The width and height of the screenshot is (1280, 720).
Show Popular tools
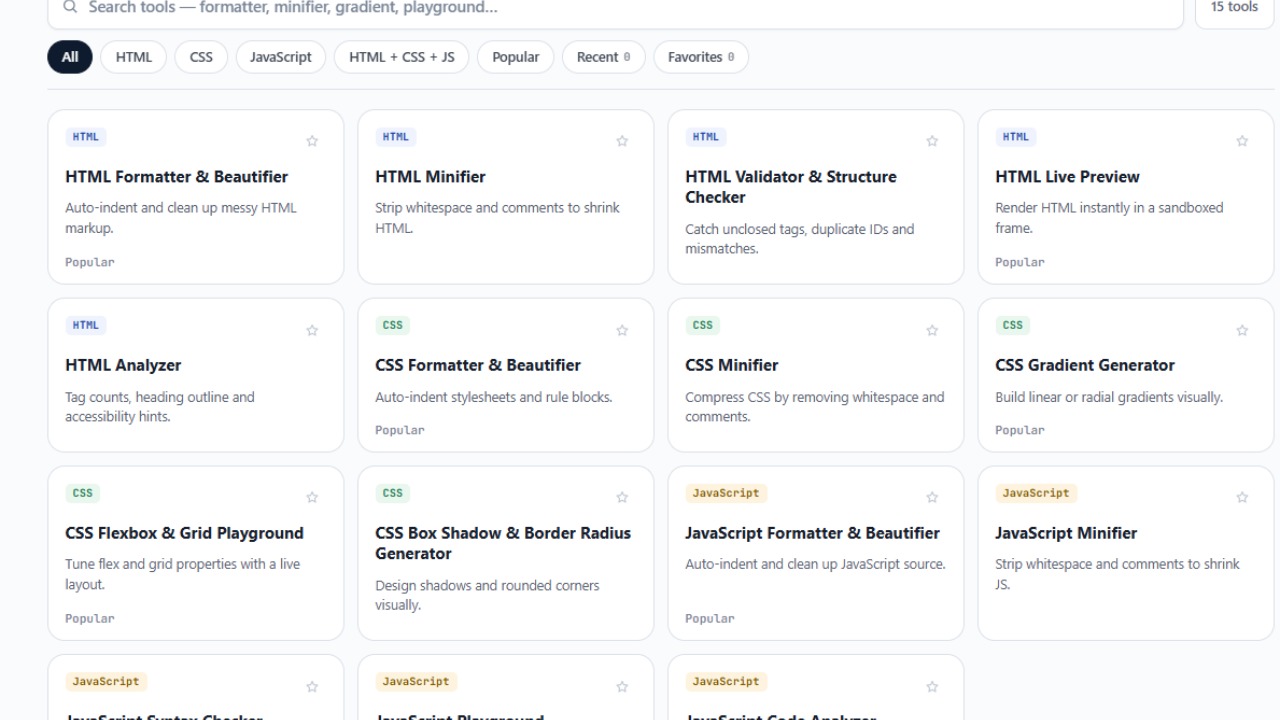(x=516, y=57)
